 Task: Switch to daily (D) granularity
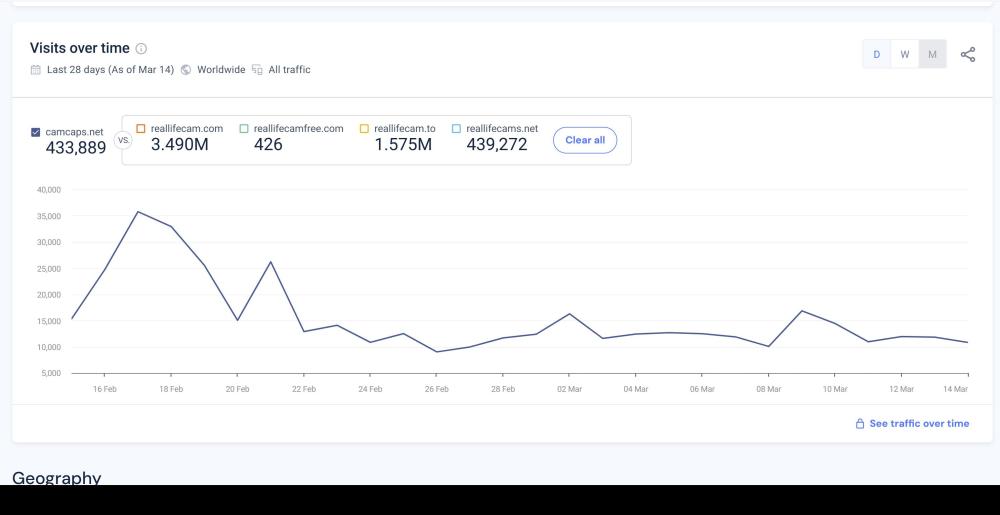coord(877,54)
